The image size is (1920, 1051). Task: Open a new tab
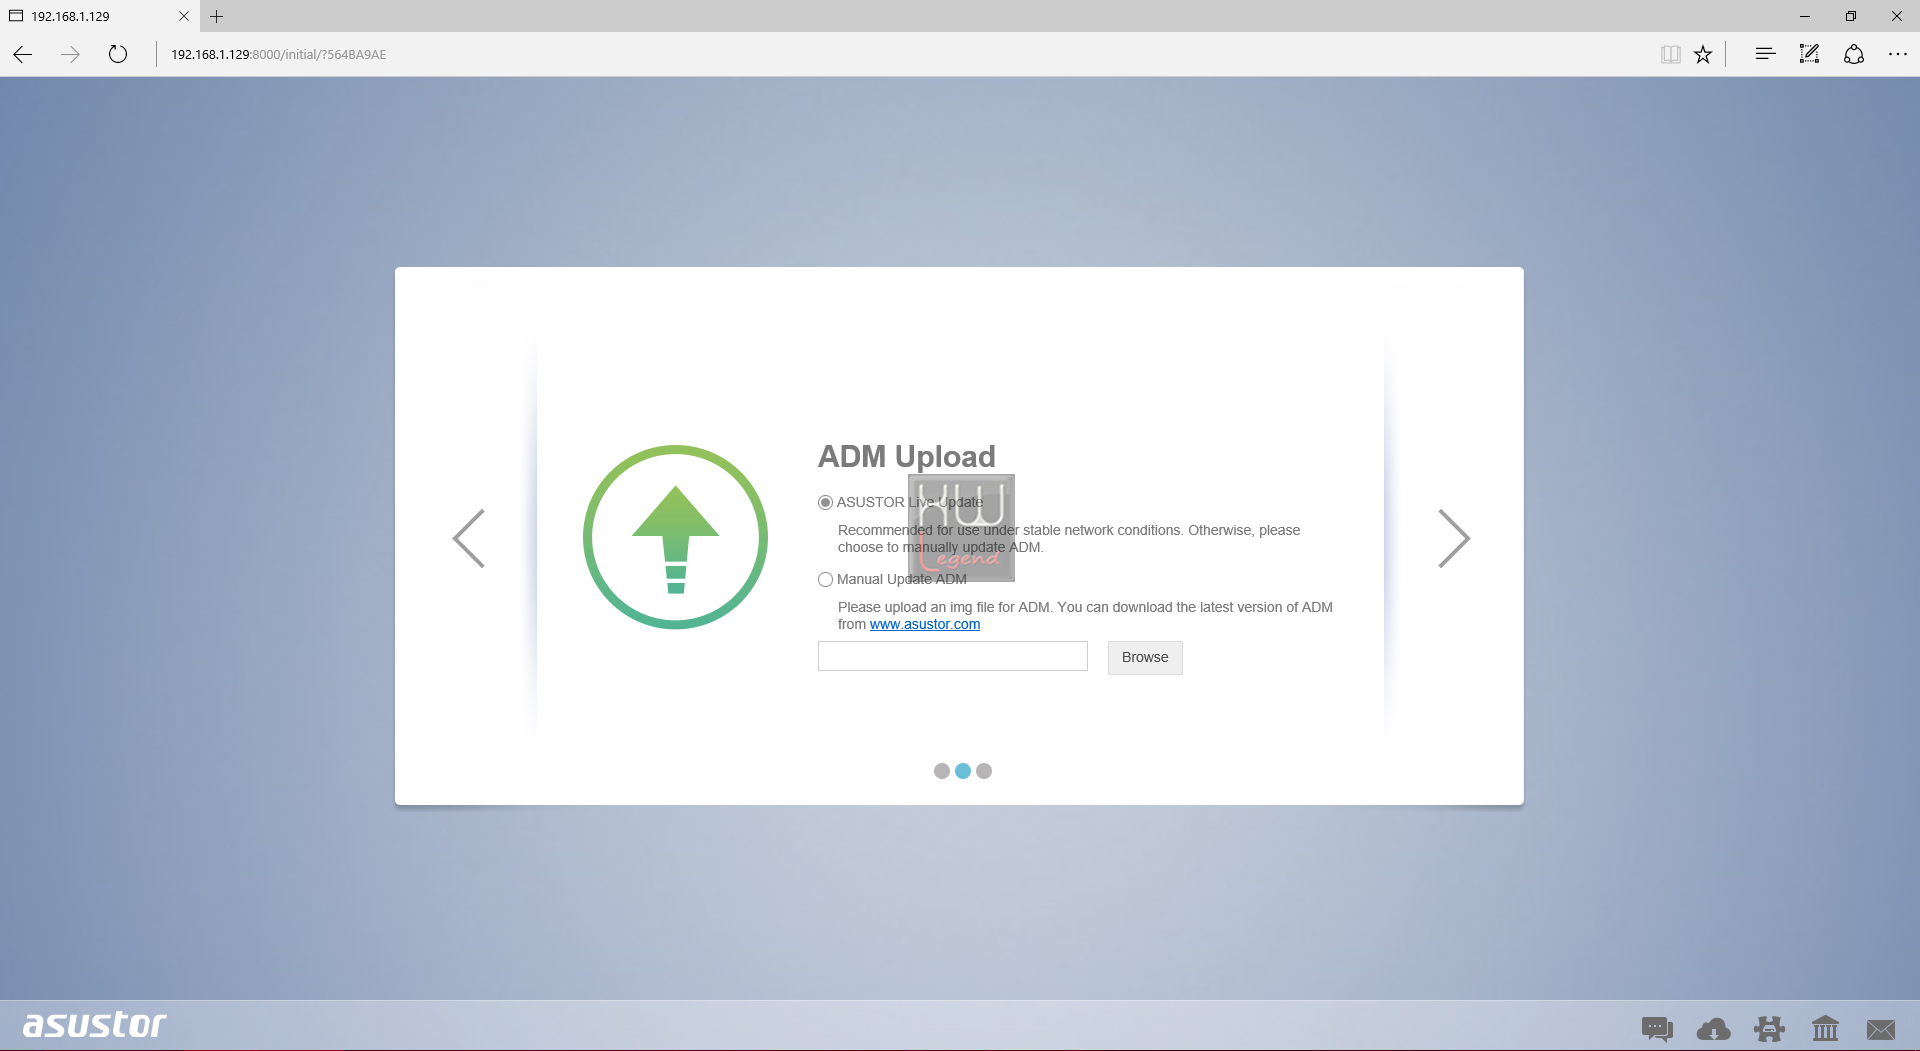click(216, 16)
